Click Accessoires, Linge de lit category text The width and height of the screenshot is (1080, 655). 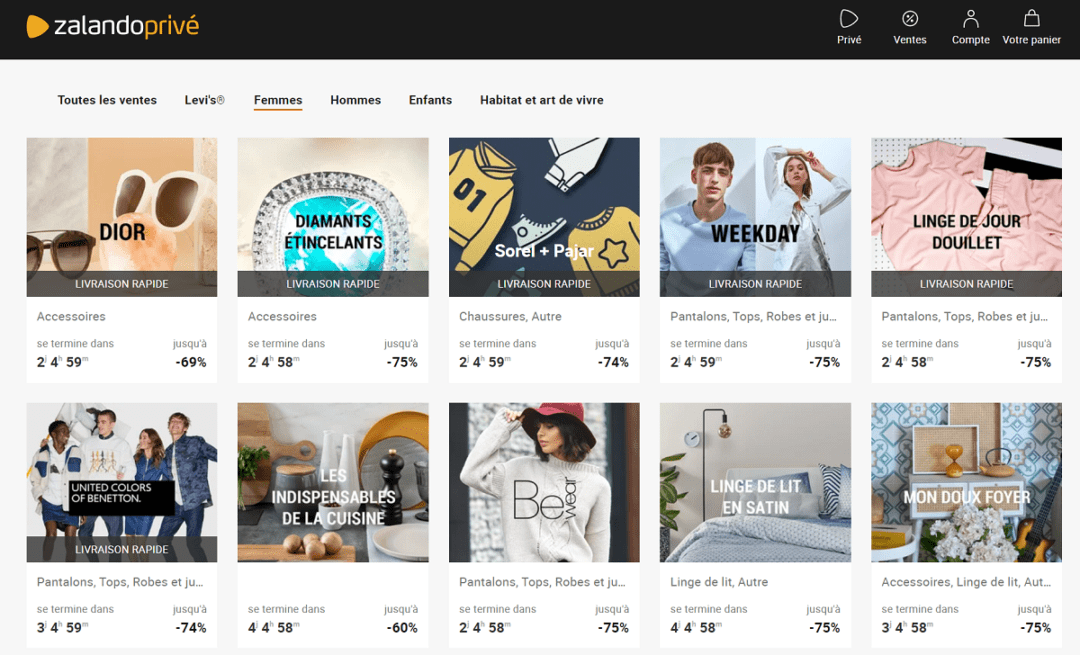(x=966, y=582)
